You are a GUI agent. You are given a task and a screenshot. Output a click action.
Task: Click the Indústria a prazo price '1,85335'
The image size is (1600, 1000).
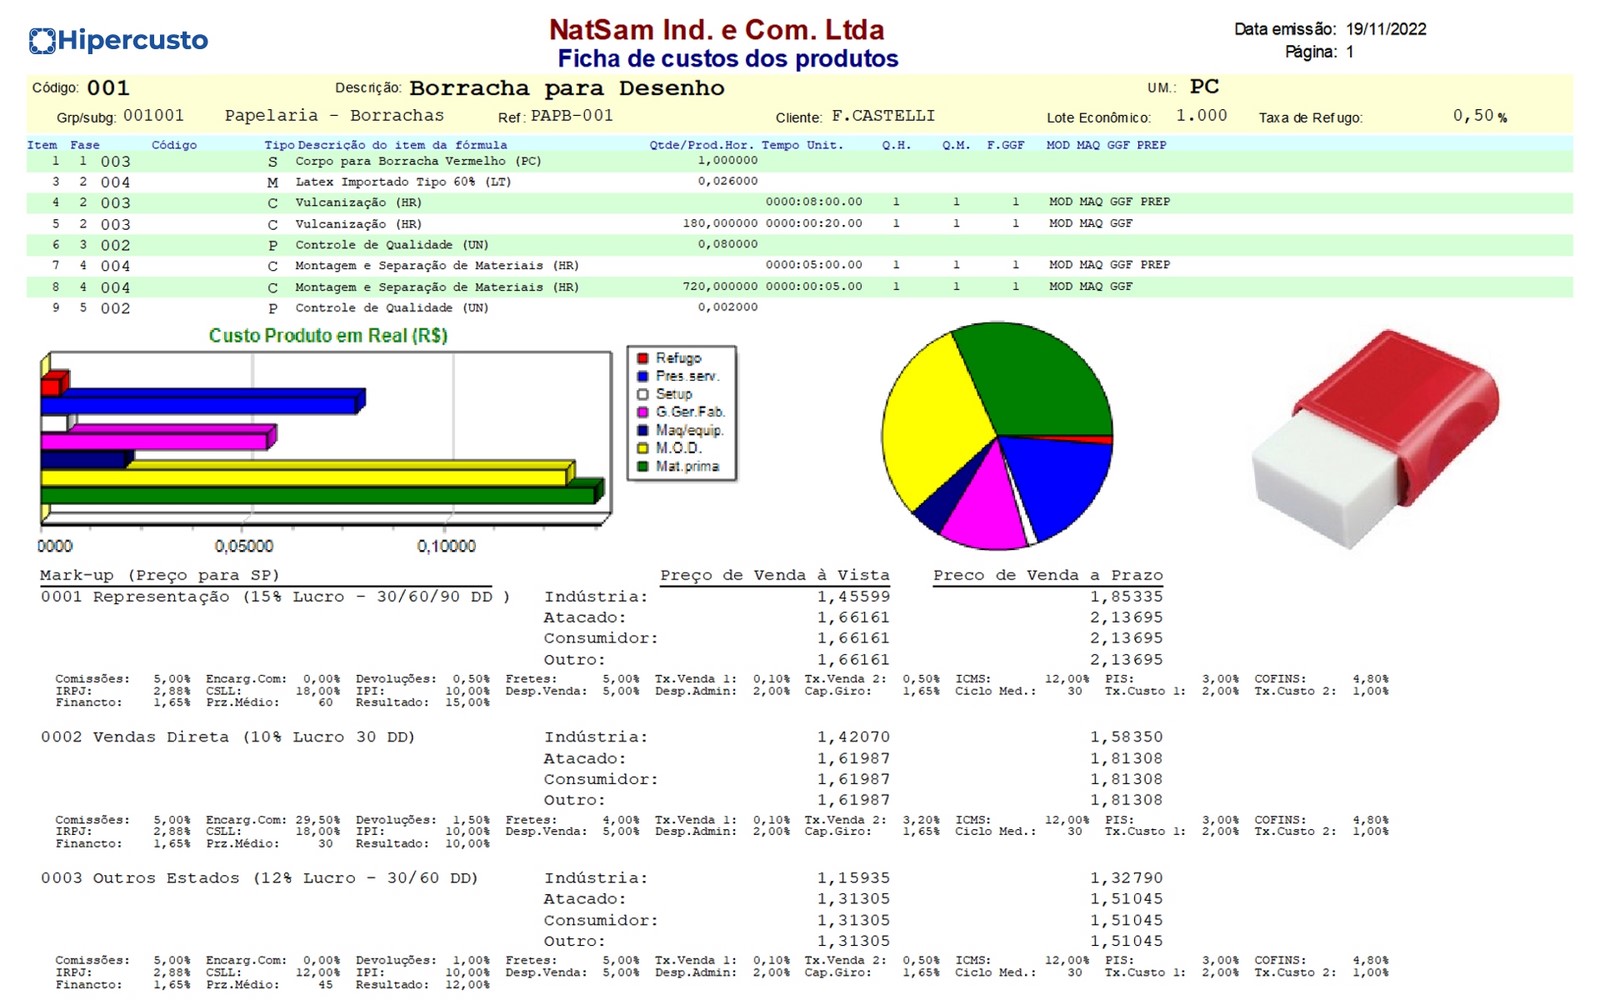[1126, 597]
